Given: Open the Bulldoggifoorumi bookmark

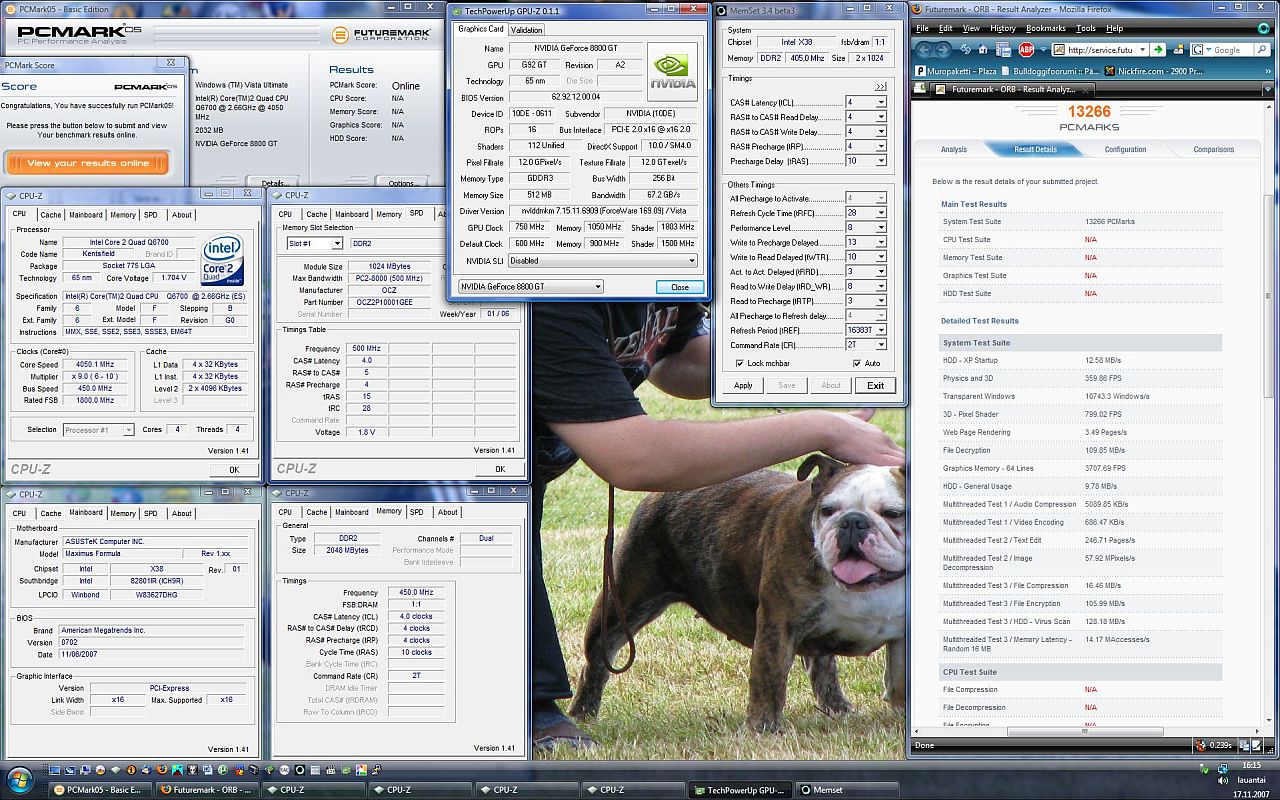Looking at the screenshot, I should coord(1050,71).
